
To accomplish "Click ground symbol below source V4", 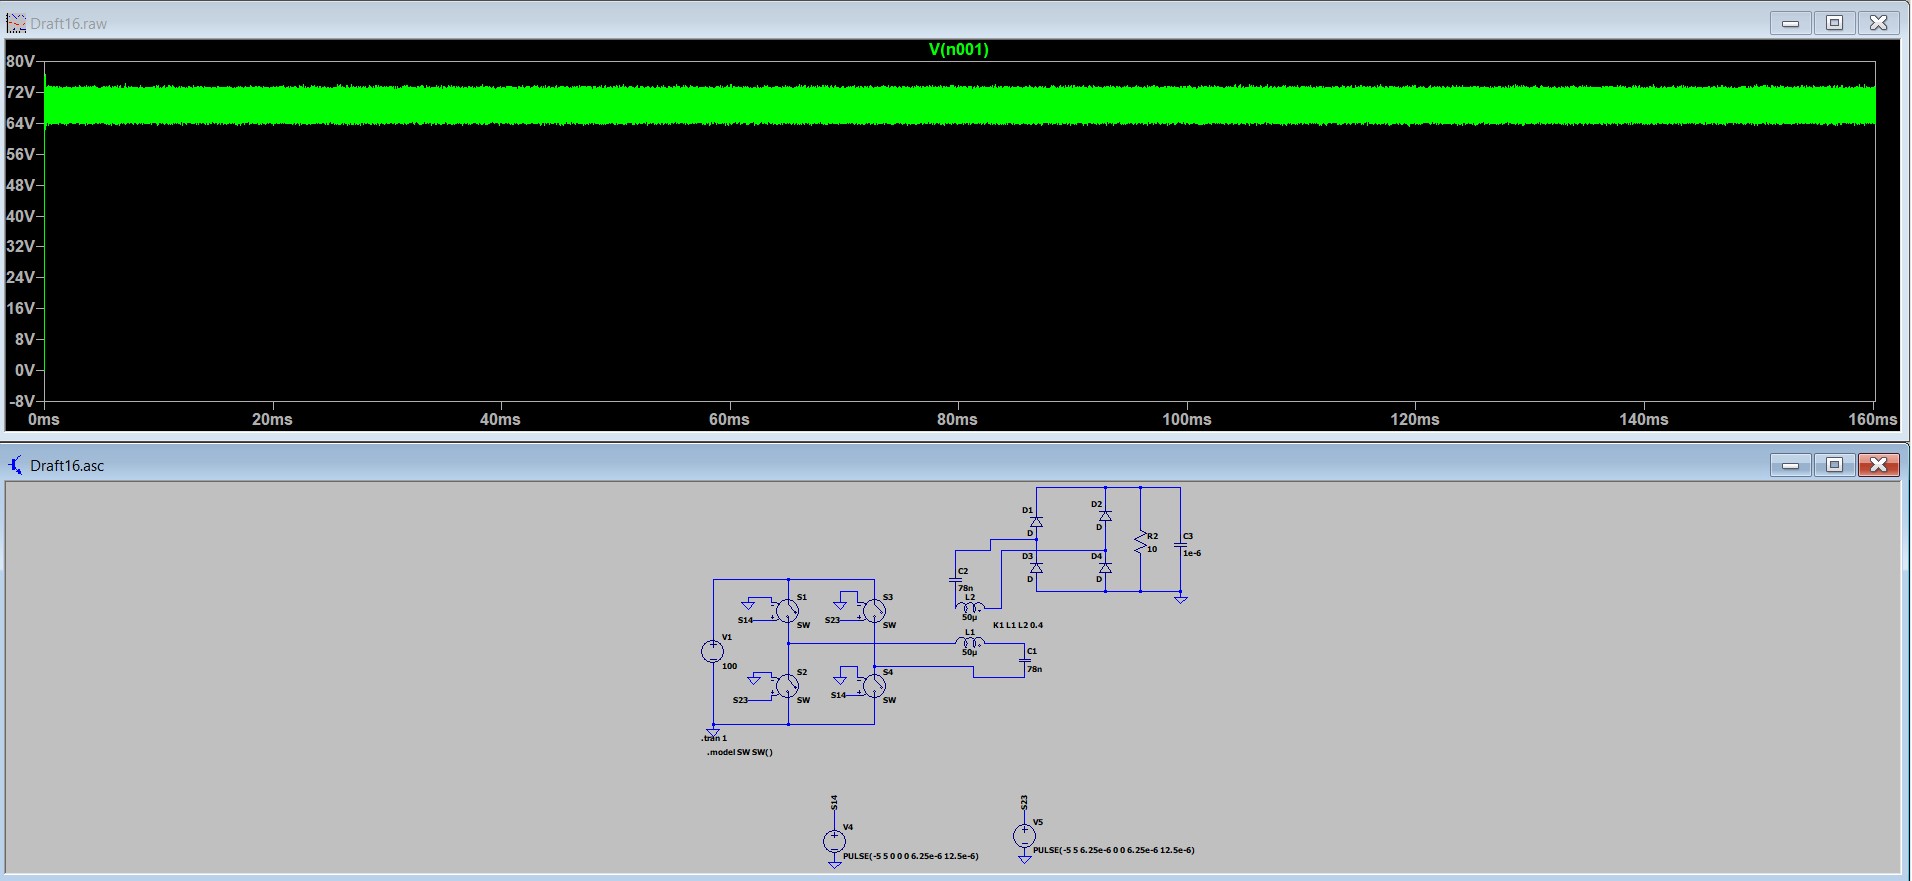I will coord(834,863).
